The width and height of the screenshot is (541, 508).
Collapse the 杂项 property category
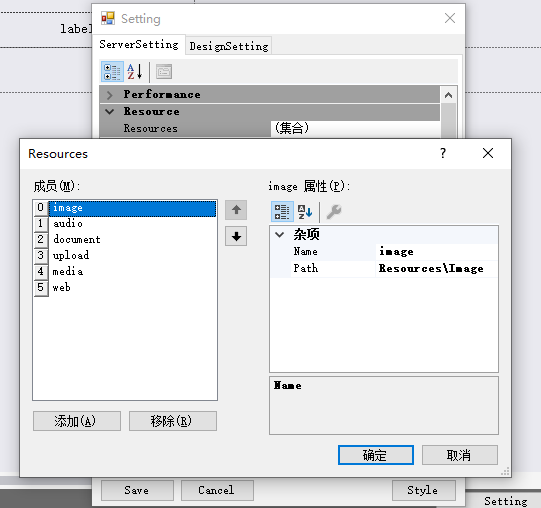tap(279, 235)
